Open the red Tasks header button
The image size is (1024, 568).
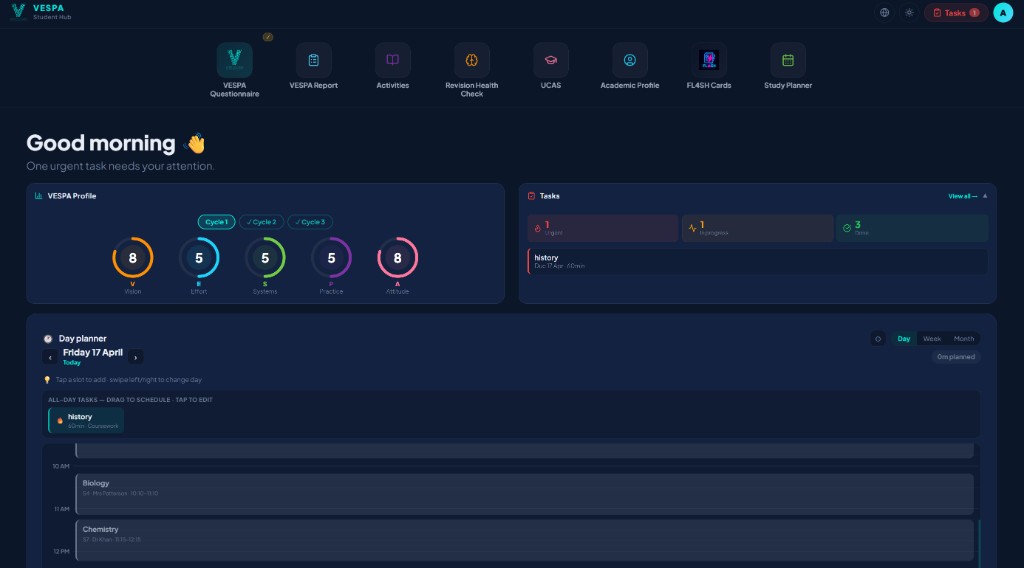[955, 12]
